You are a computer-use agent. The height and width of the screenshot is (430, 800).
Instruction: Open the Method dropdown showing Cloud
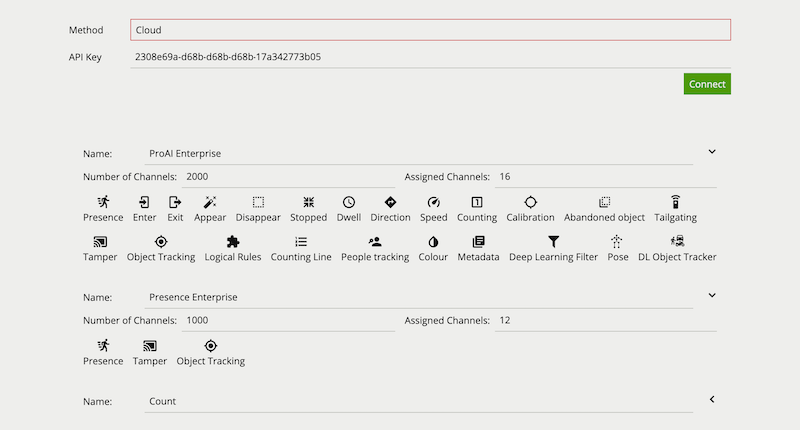click(430, 30)
